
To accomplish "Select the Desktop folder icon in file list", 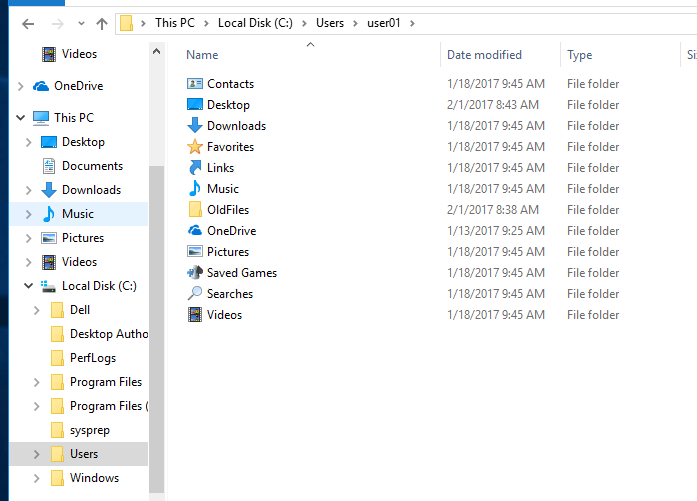I will point(195,104).
